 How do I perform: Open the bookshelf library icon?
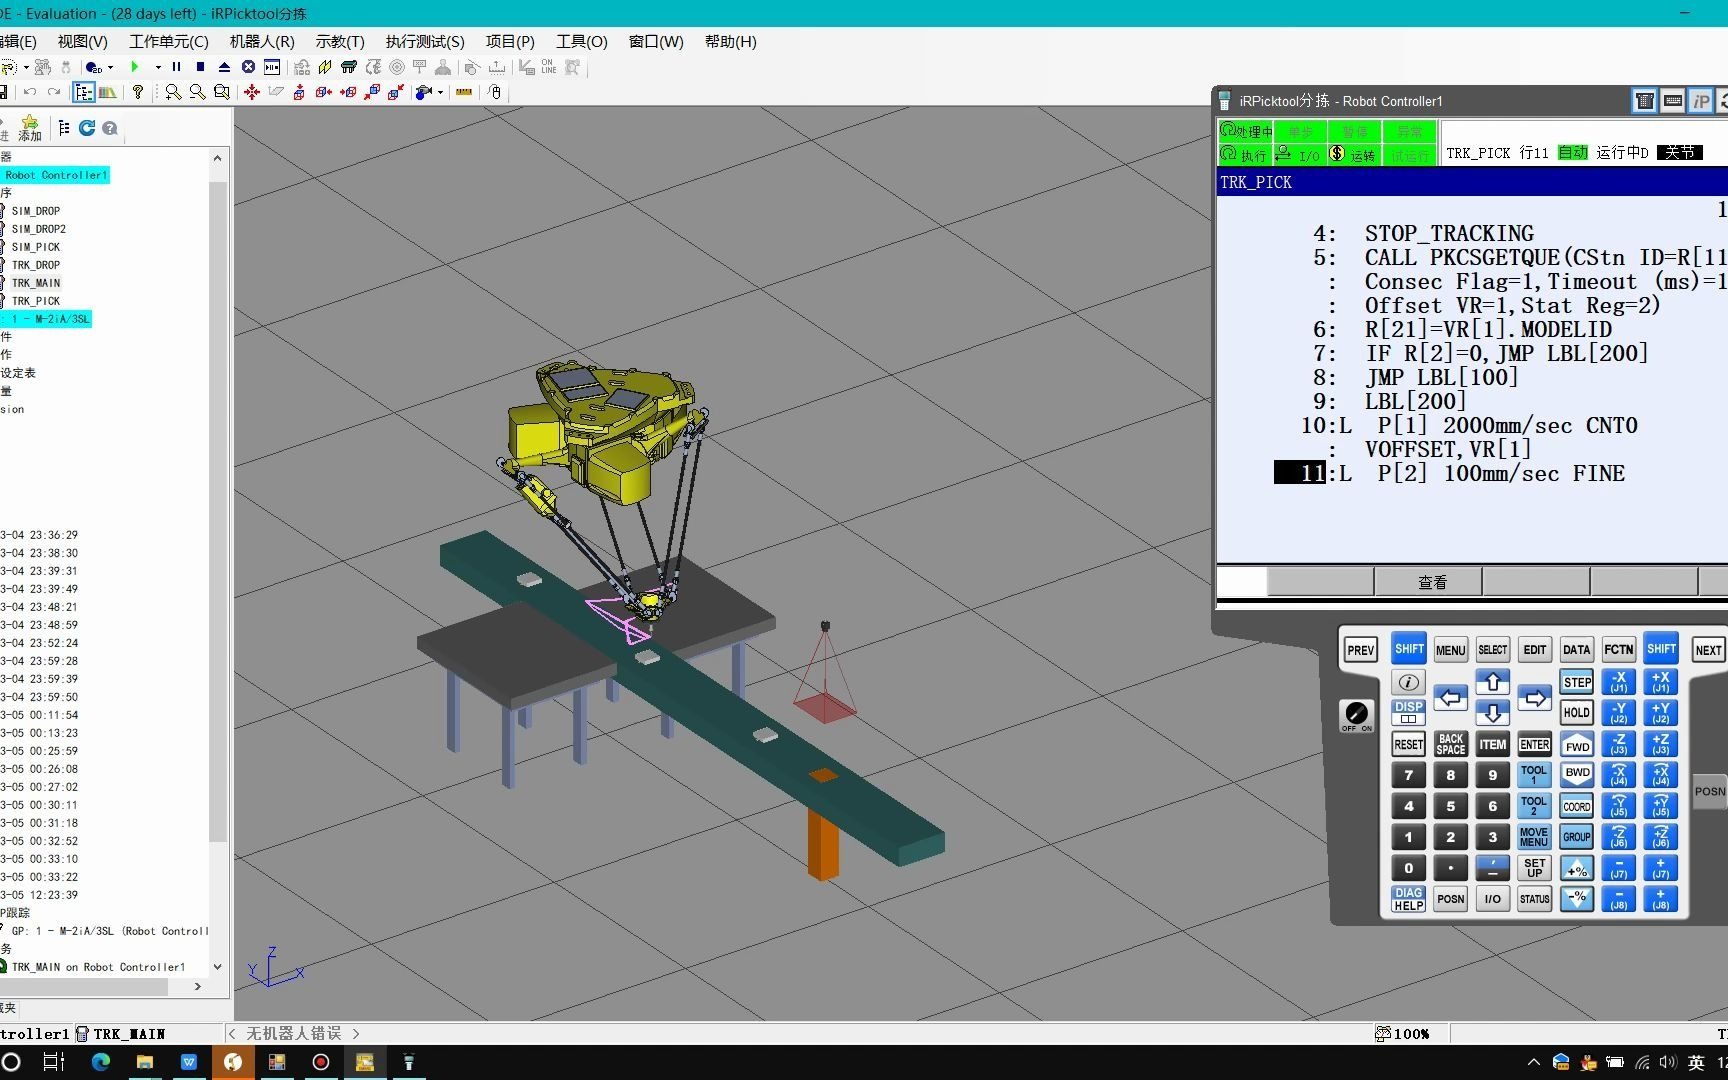tap(107, 92)
